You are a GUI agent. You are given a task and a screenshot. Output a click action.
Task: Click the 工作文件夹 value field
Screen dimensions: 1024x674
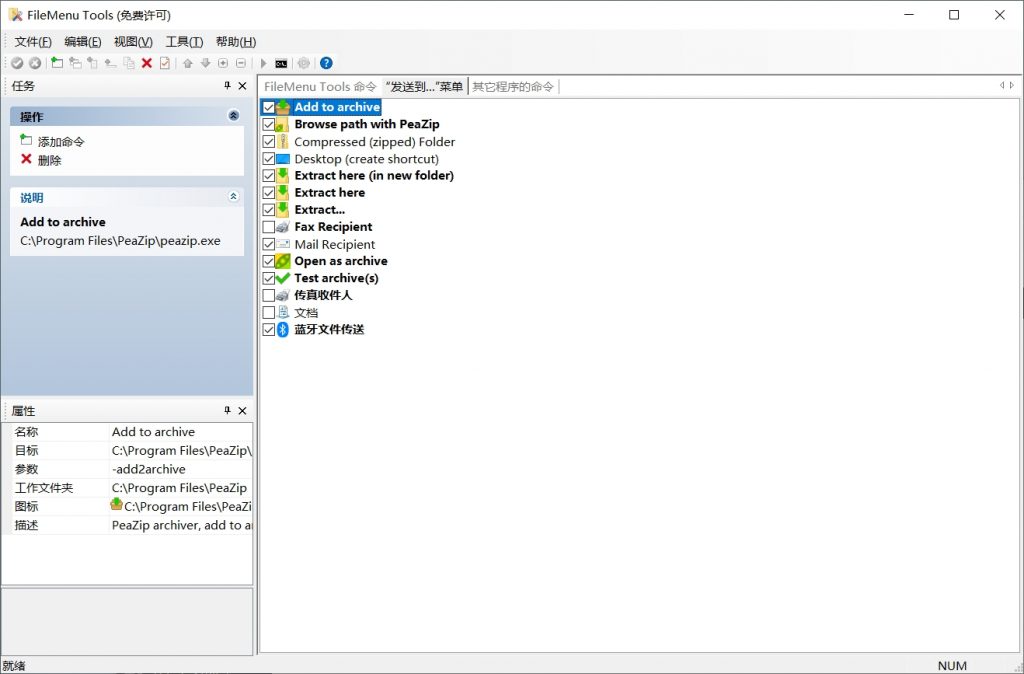(x=180, y=488)
